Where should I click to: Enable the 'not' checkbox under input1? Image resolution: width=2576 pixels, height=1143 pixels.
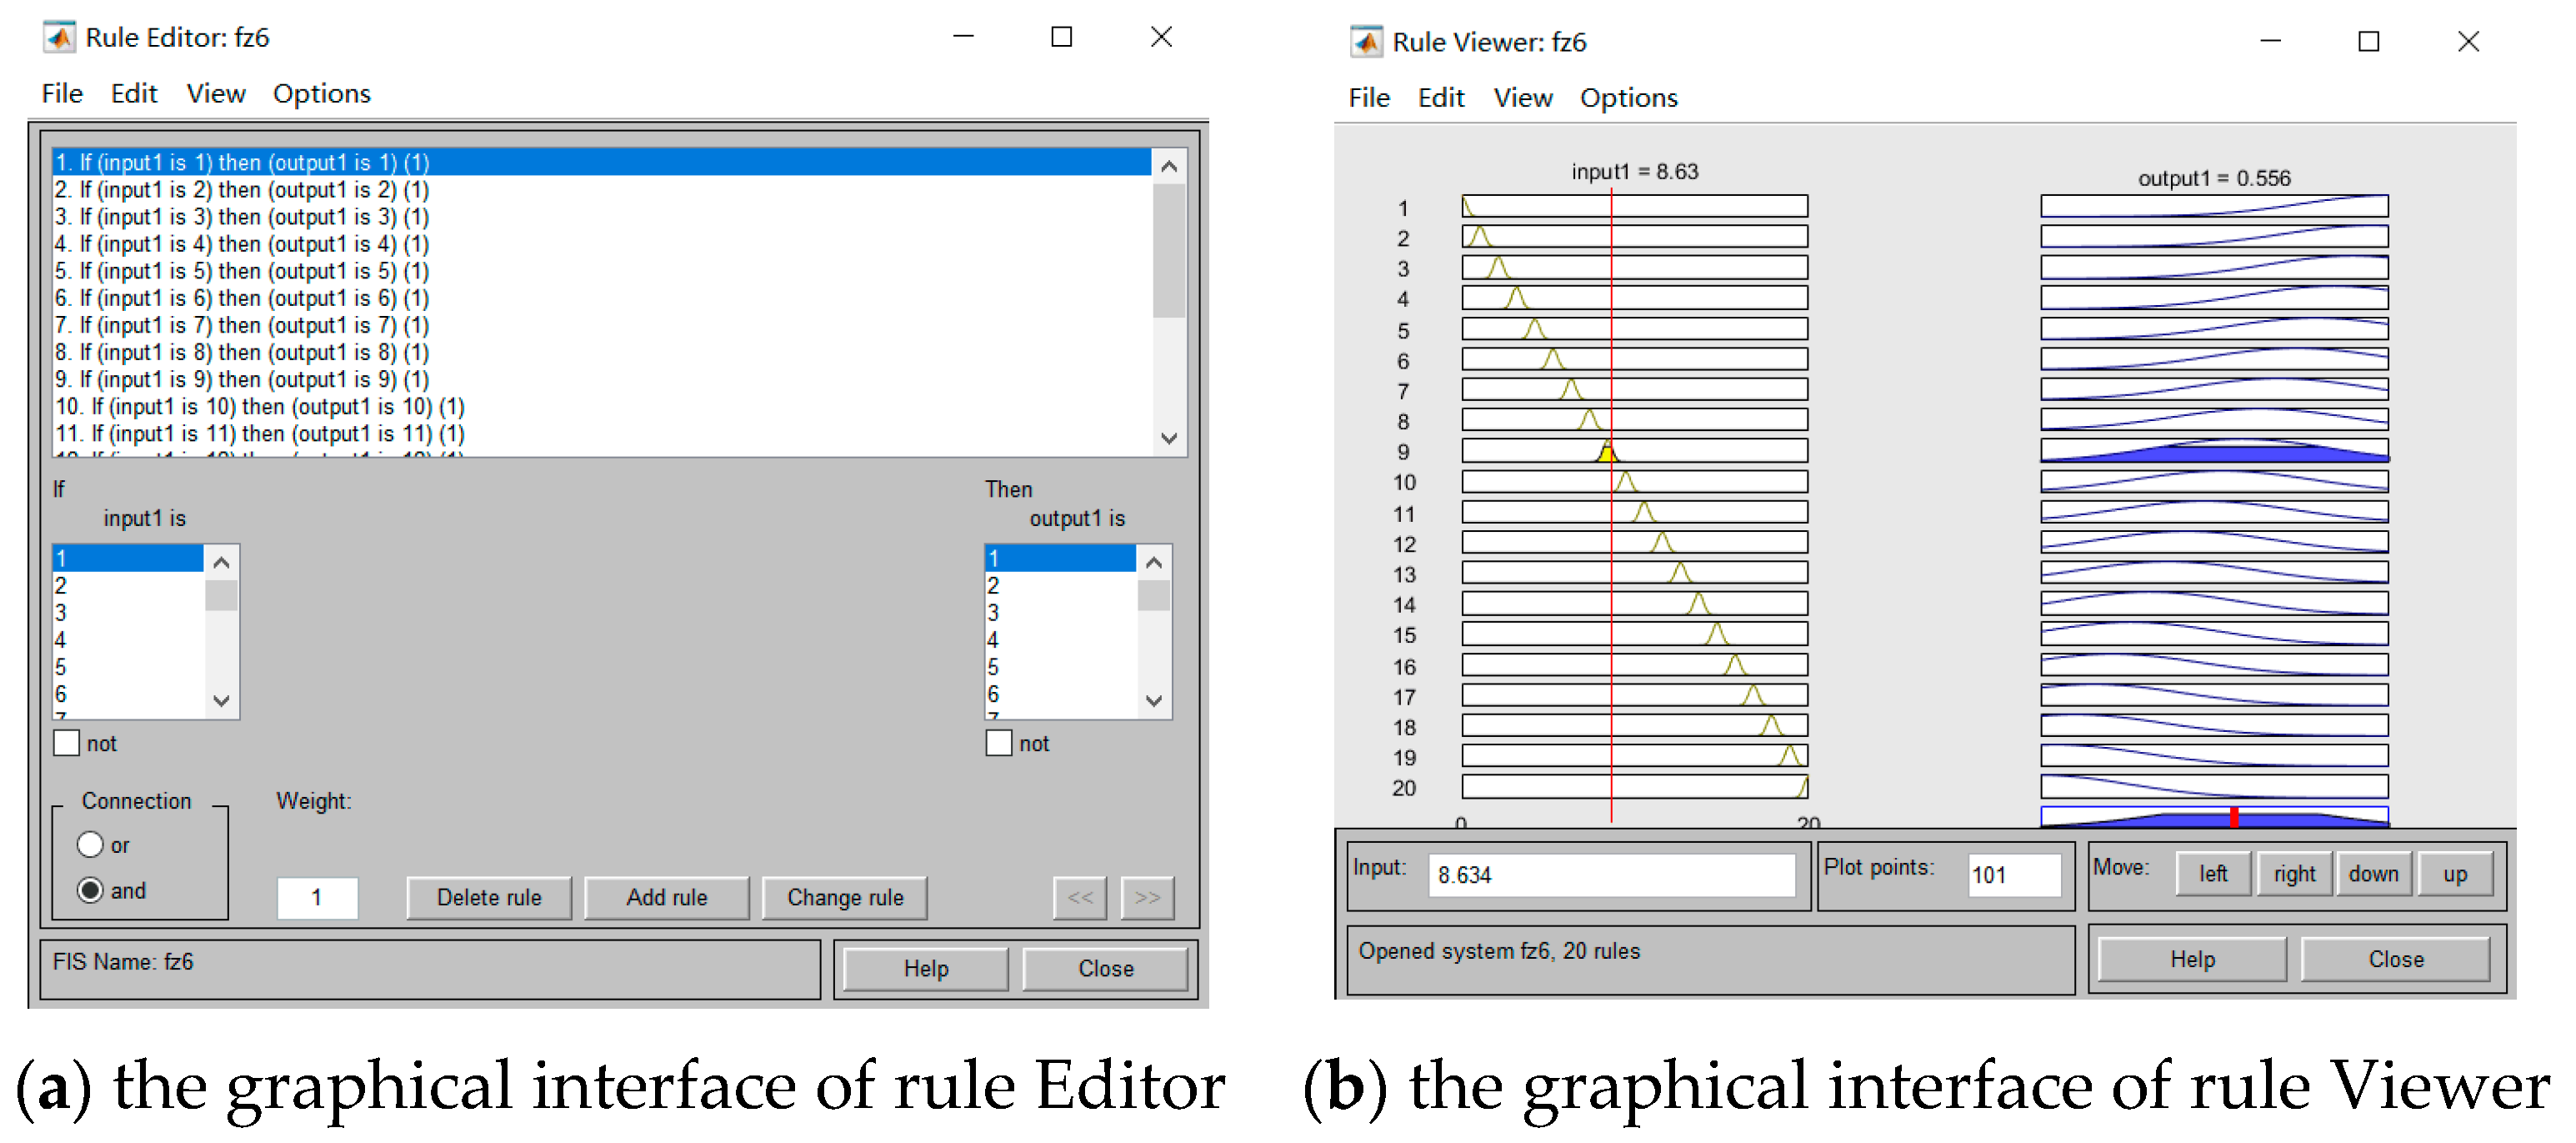tap(67, 743)
